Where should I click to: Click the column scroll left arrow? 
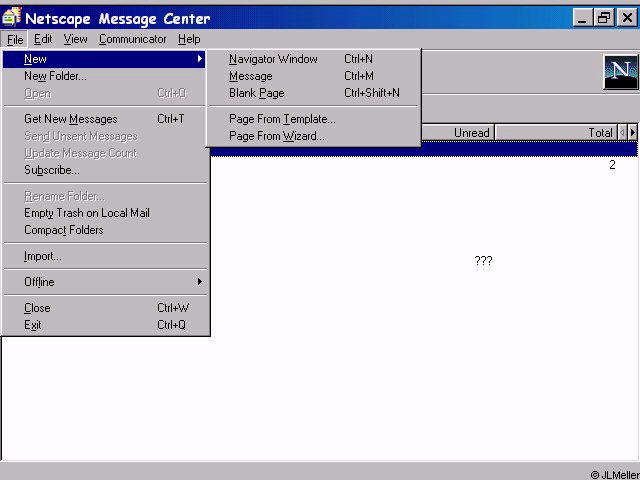click(622, 133)
